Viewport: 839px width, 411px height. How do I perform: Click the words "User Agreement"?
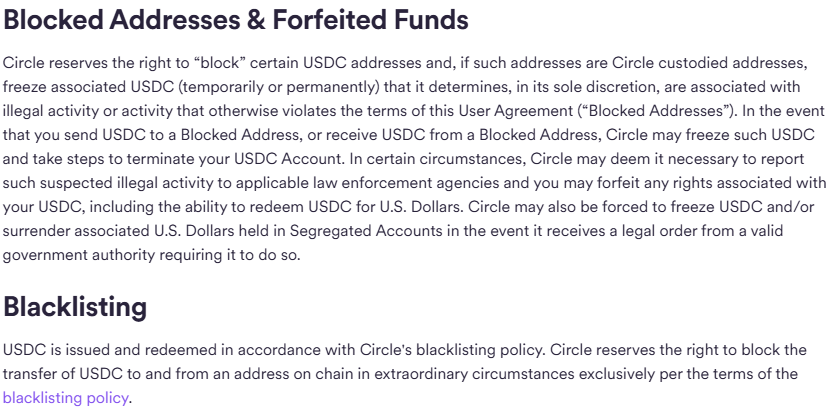[516, 111]
